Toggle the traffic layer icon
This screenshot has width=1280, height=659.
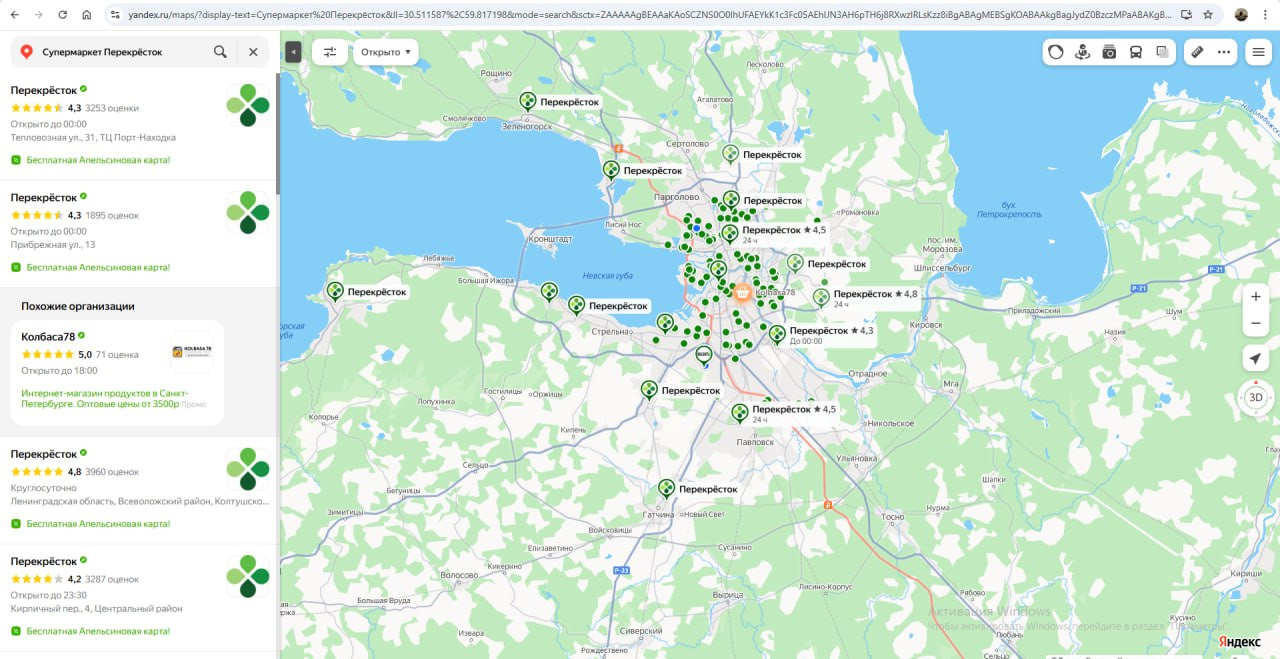(x=1056, y=52)
